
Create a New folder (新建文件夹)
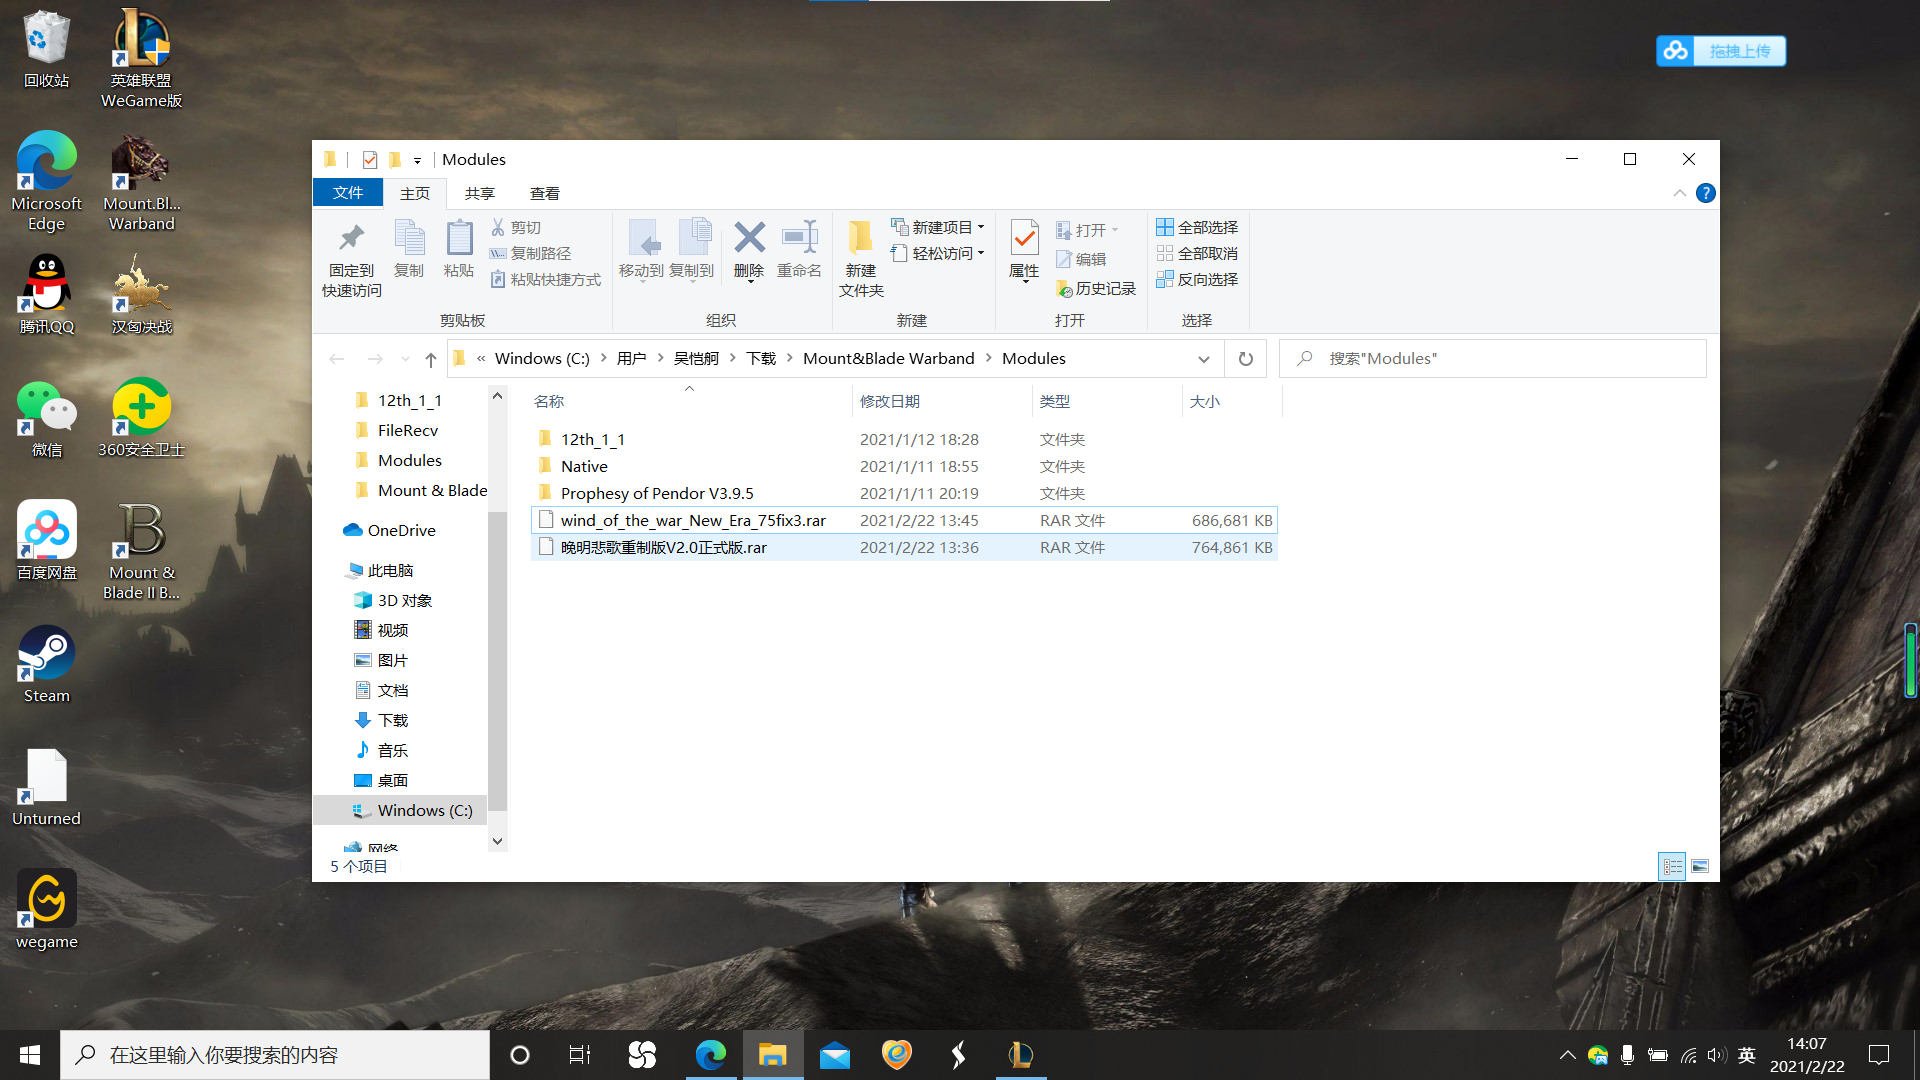pos(861,259)
